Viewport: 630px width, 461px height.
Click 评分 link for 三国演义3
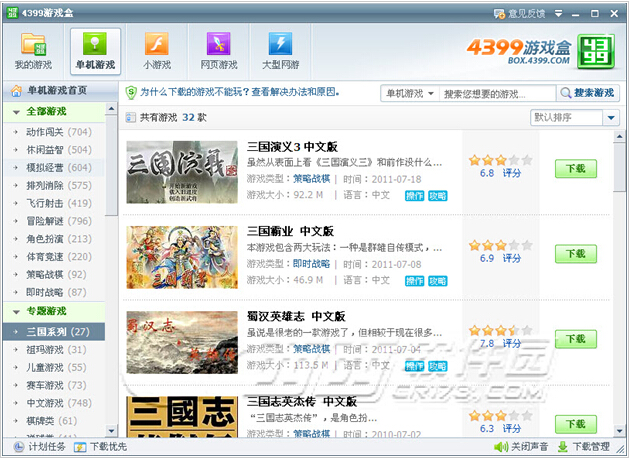point(512,173)
